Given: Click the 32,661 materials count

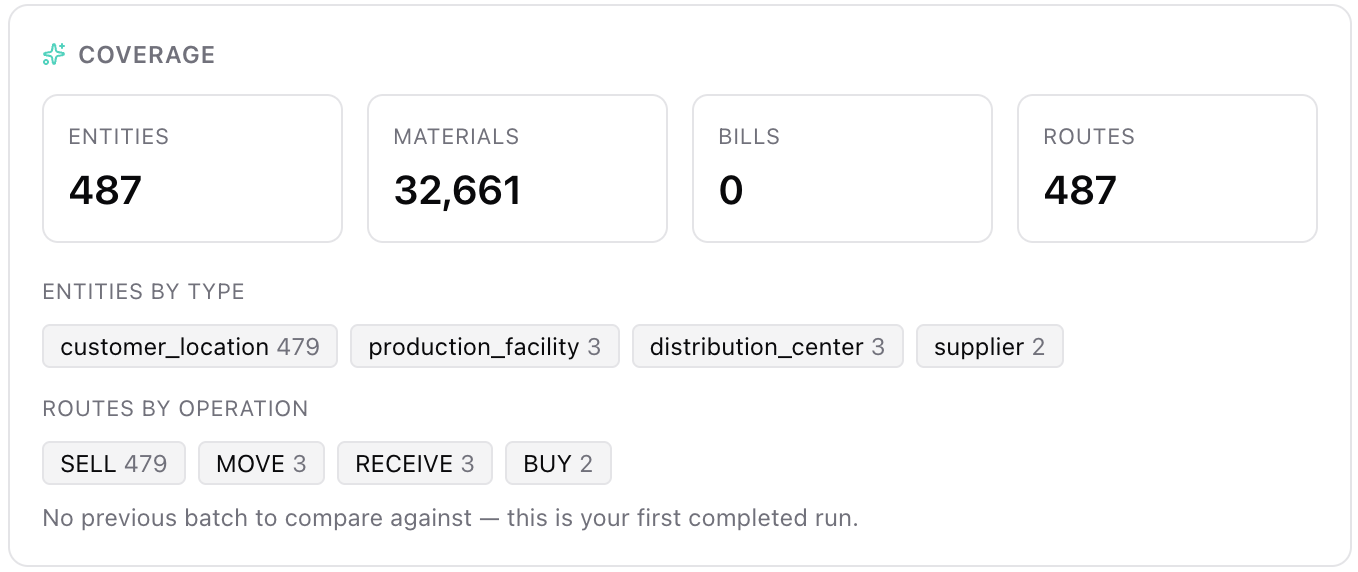Looking at the screenshot, I should click(x=457, y=190).
